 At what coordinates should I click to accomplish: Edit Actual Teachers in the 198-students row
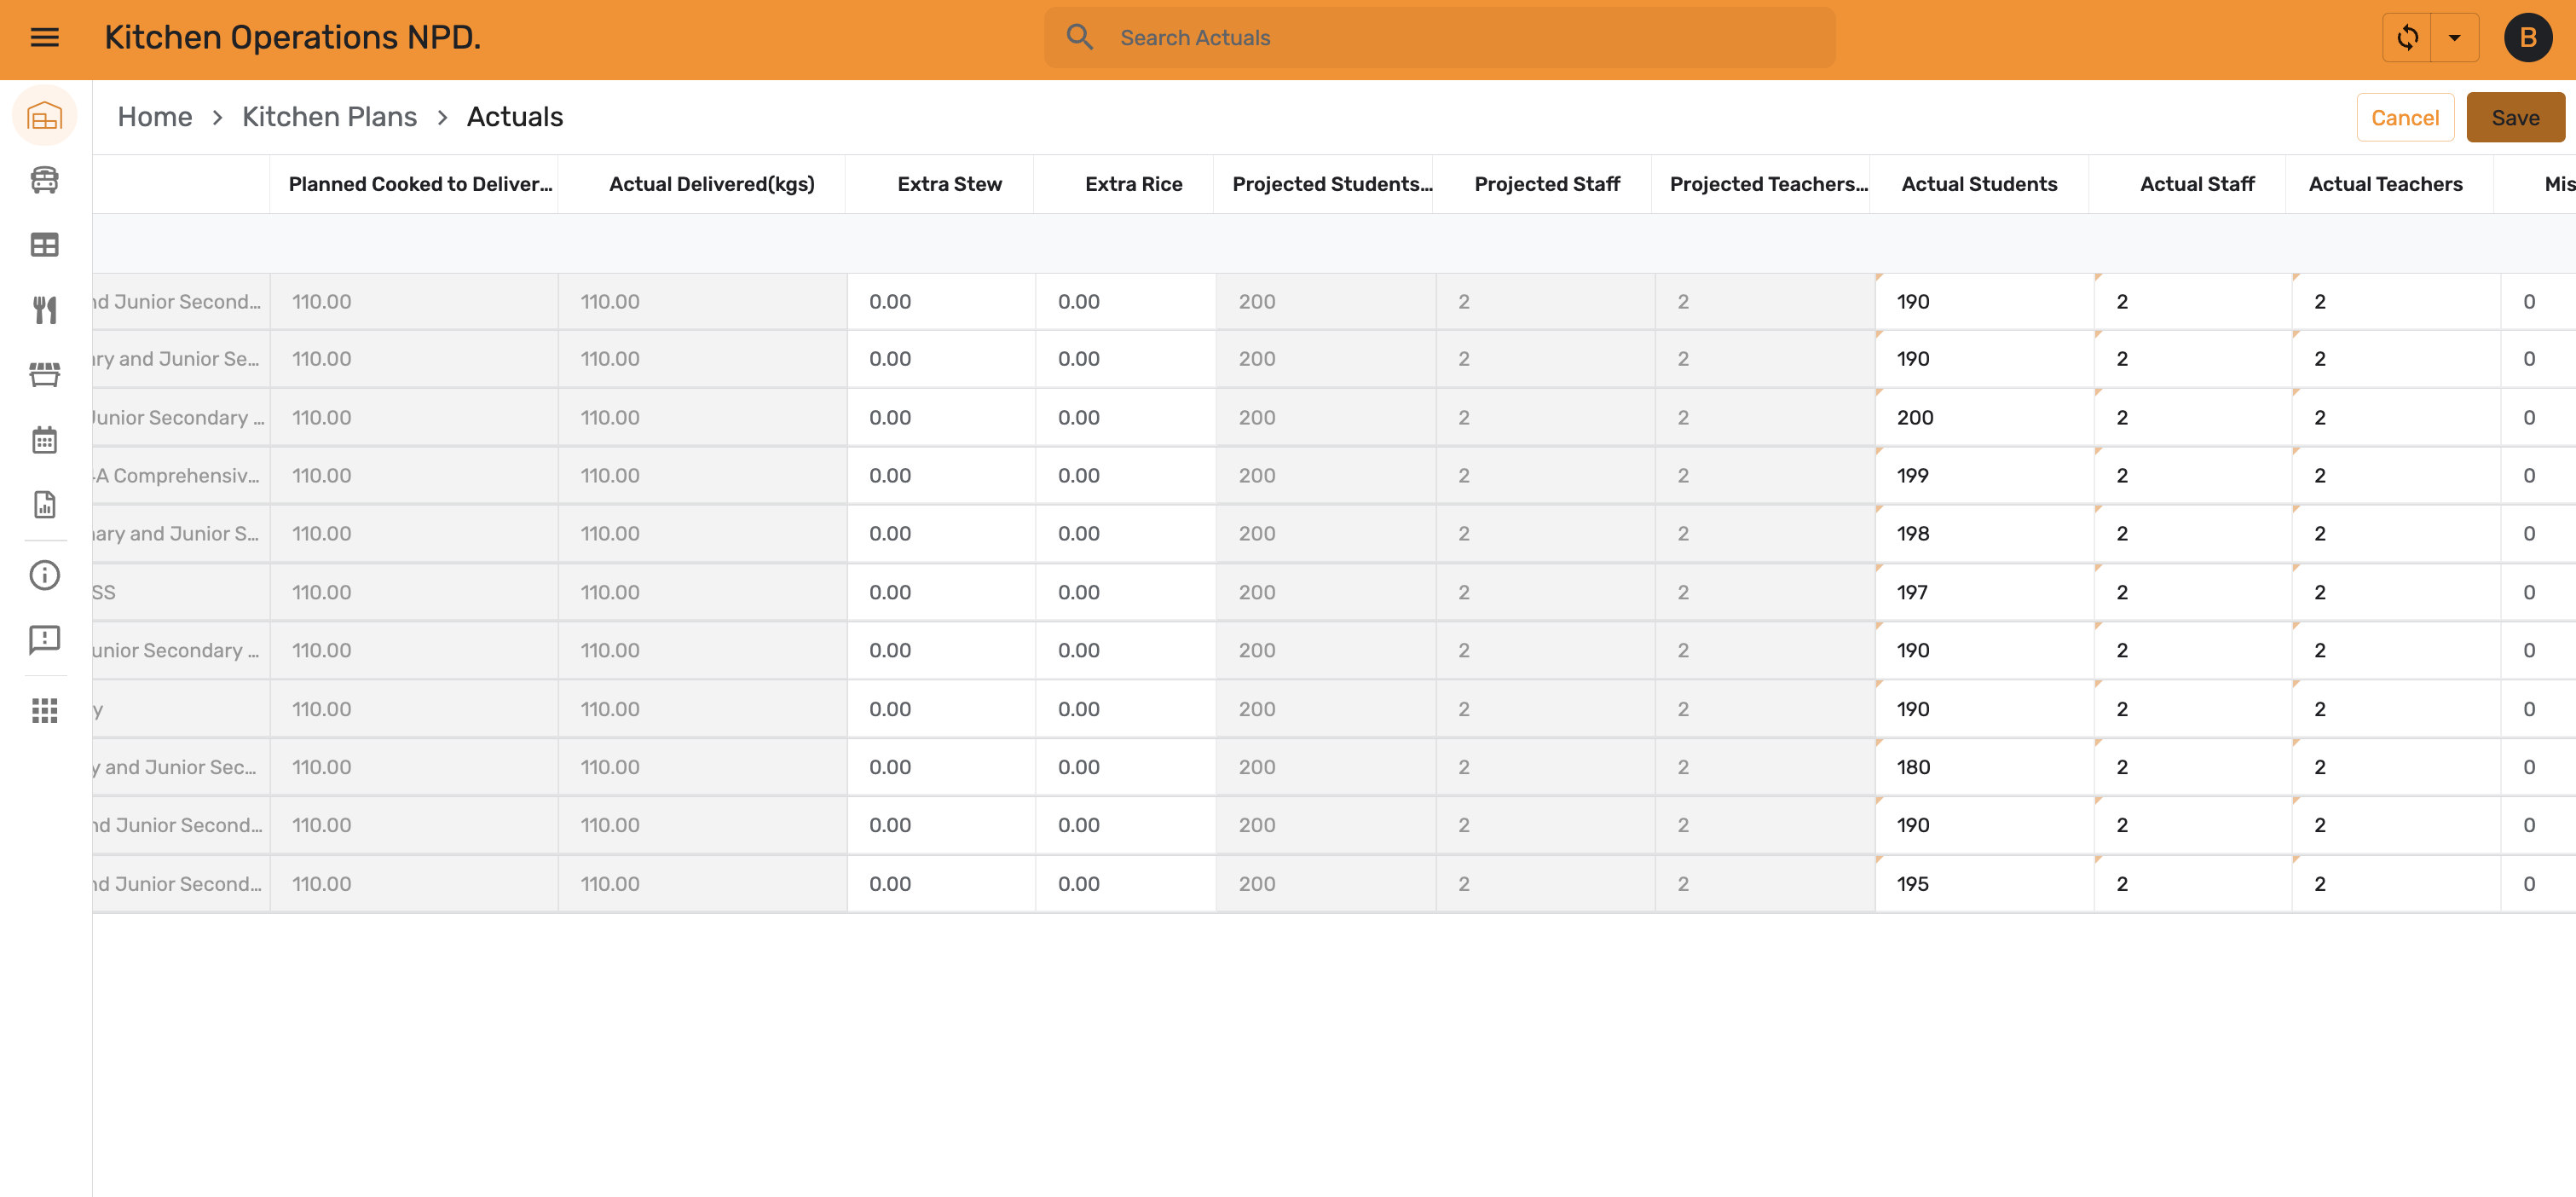(2396, 534)
